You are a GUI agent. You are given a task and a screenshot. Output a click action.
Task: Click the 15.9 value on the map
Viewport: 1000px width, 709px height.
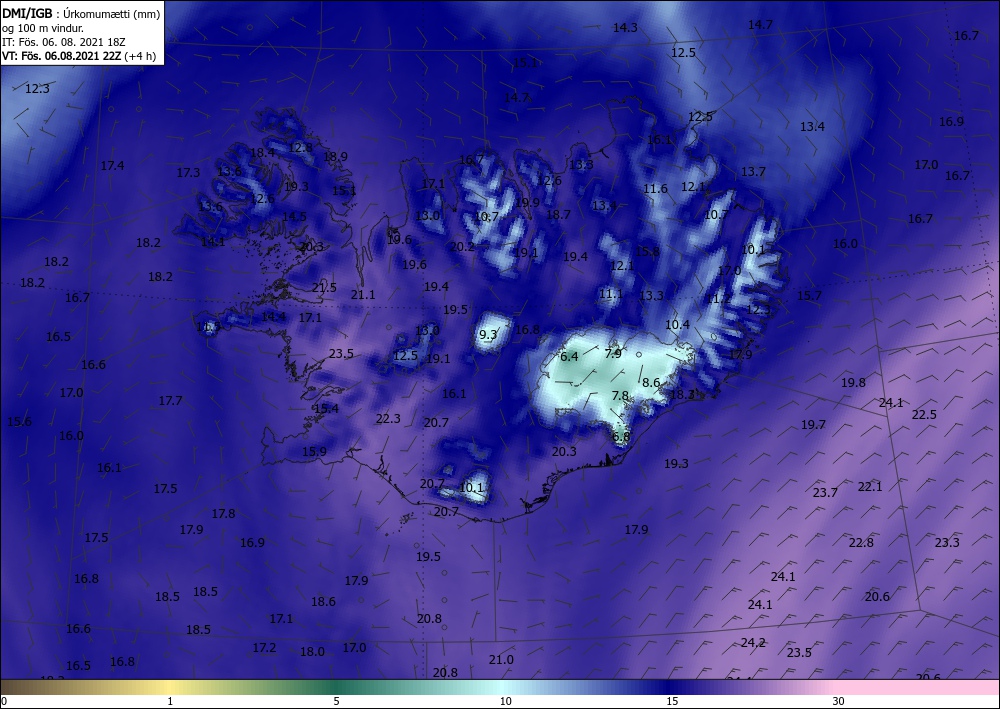pos(314,451)
